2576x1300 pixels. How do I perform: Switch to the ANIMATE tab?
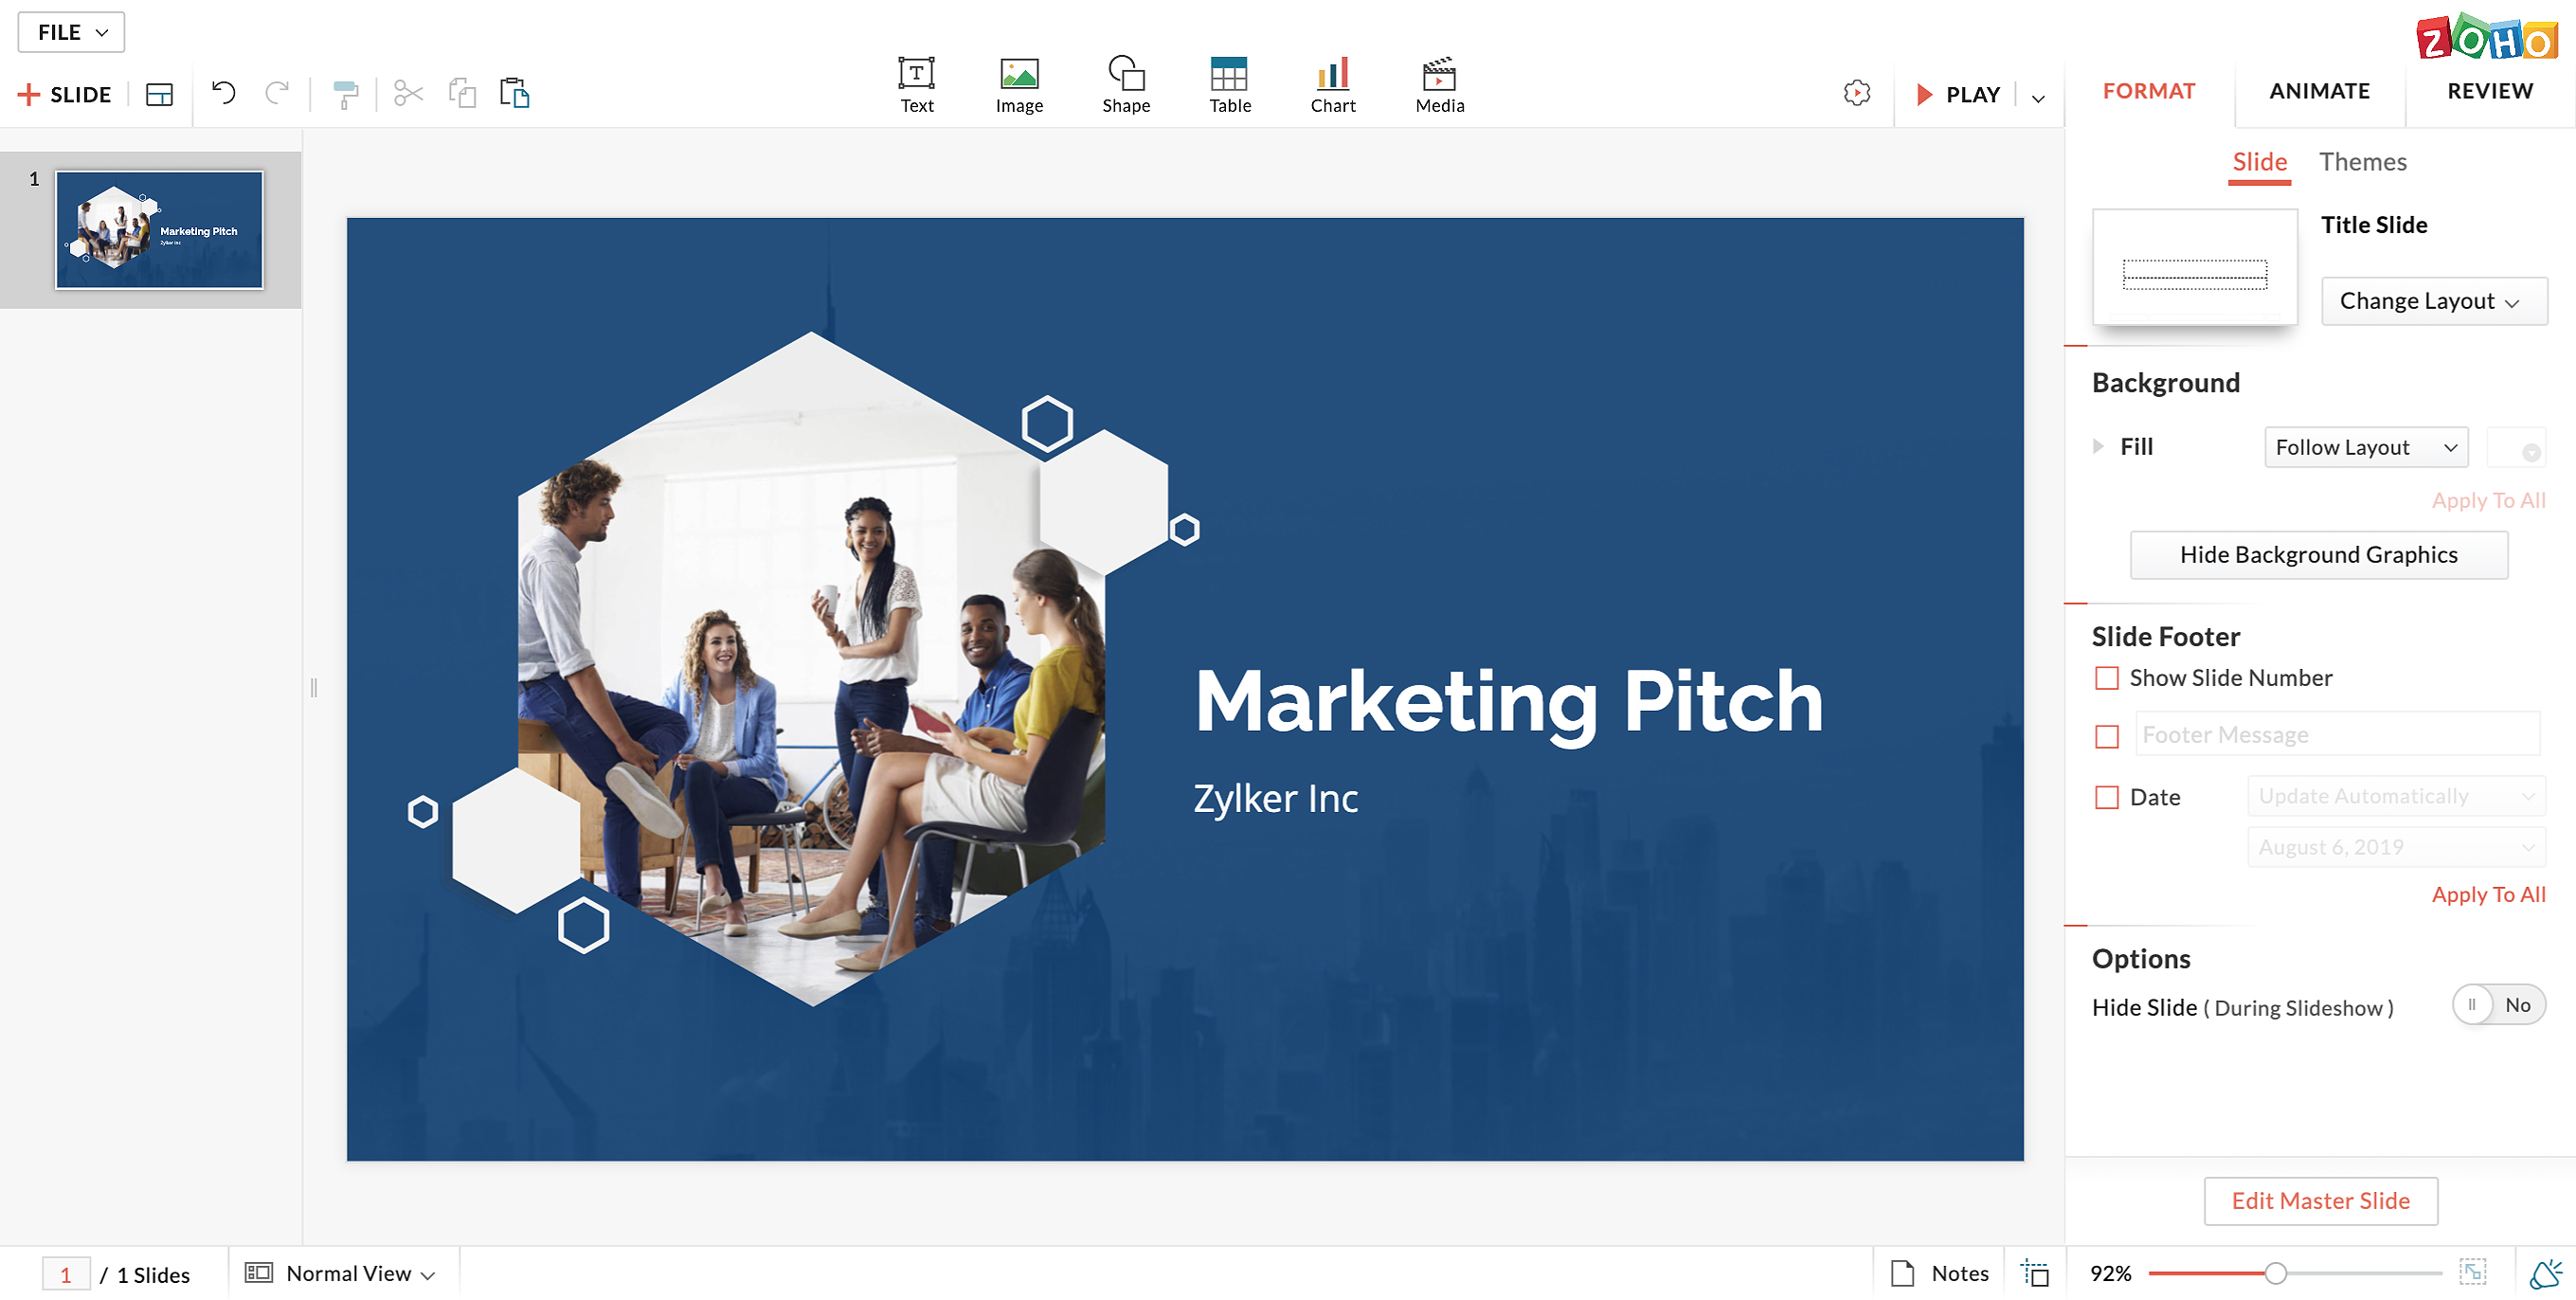pyautogui.click(x=2319, y=91)
